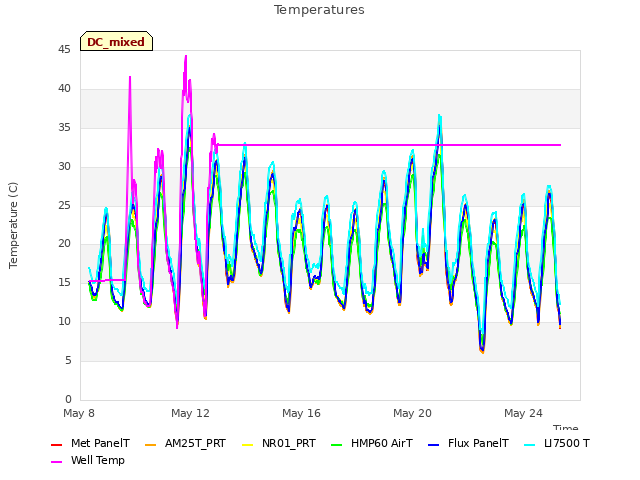Viewport: 640px width, 480px height.
Task: Click the 35 y-axis tick label
Action: [64, 128]
